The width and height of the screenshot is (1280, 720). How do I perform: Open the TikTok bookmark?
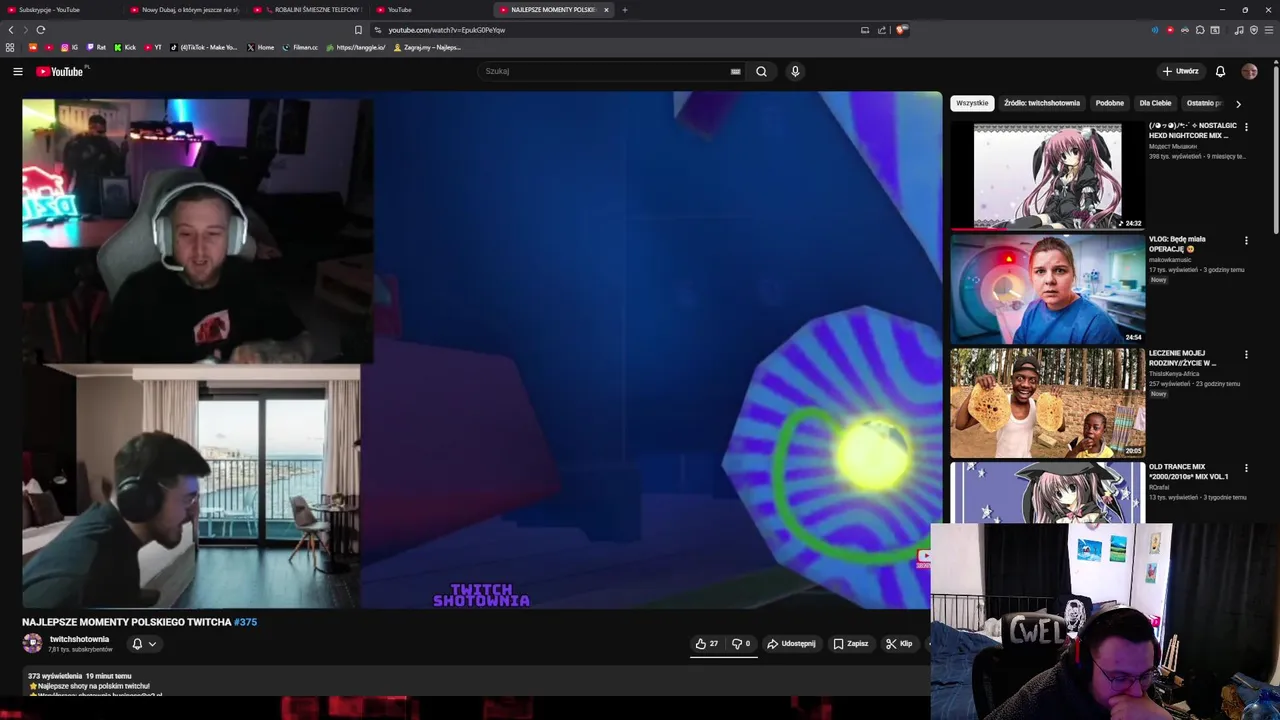[x=204, y=47]
